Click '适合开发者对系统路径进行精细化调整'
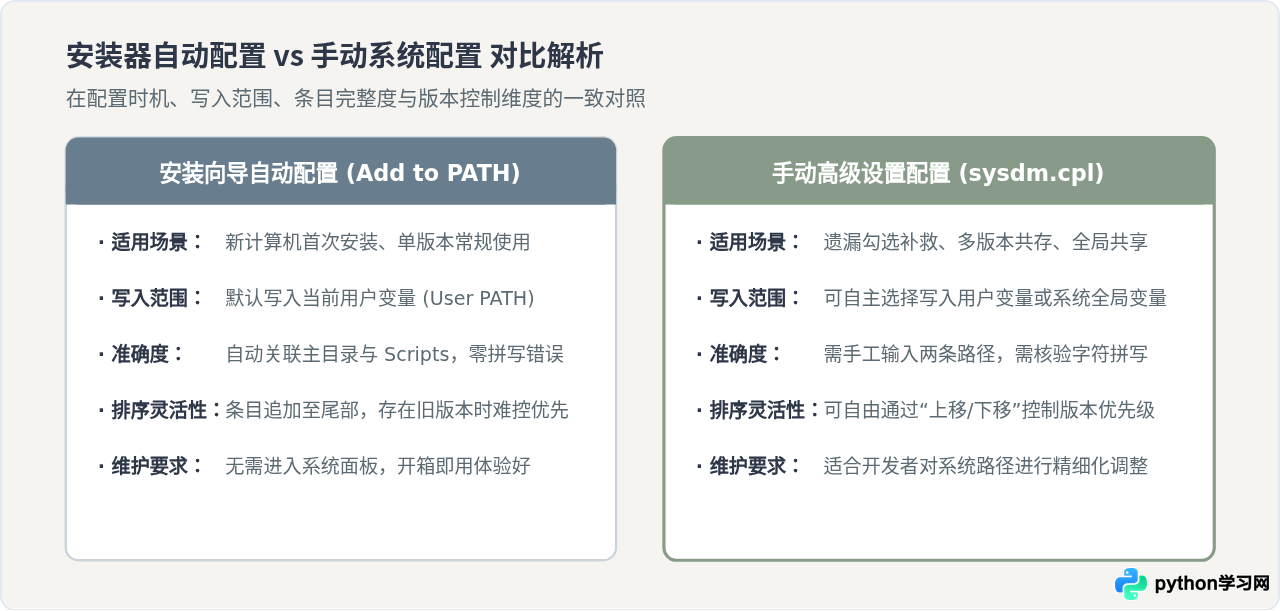This screenshot has height=611, width=1280. pos(986,466)
